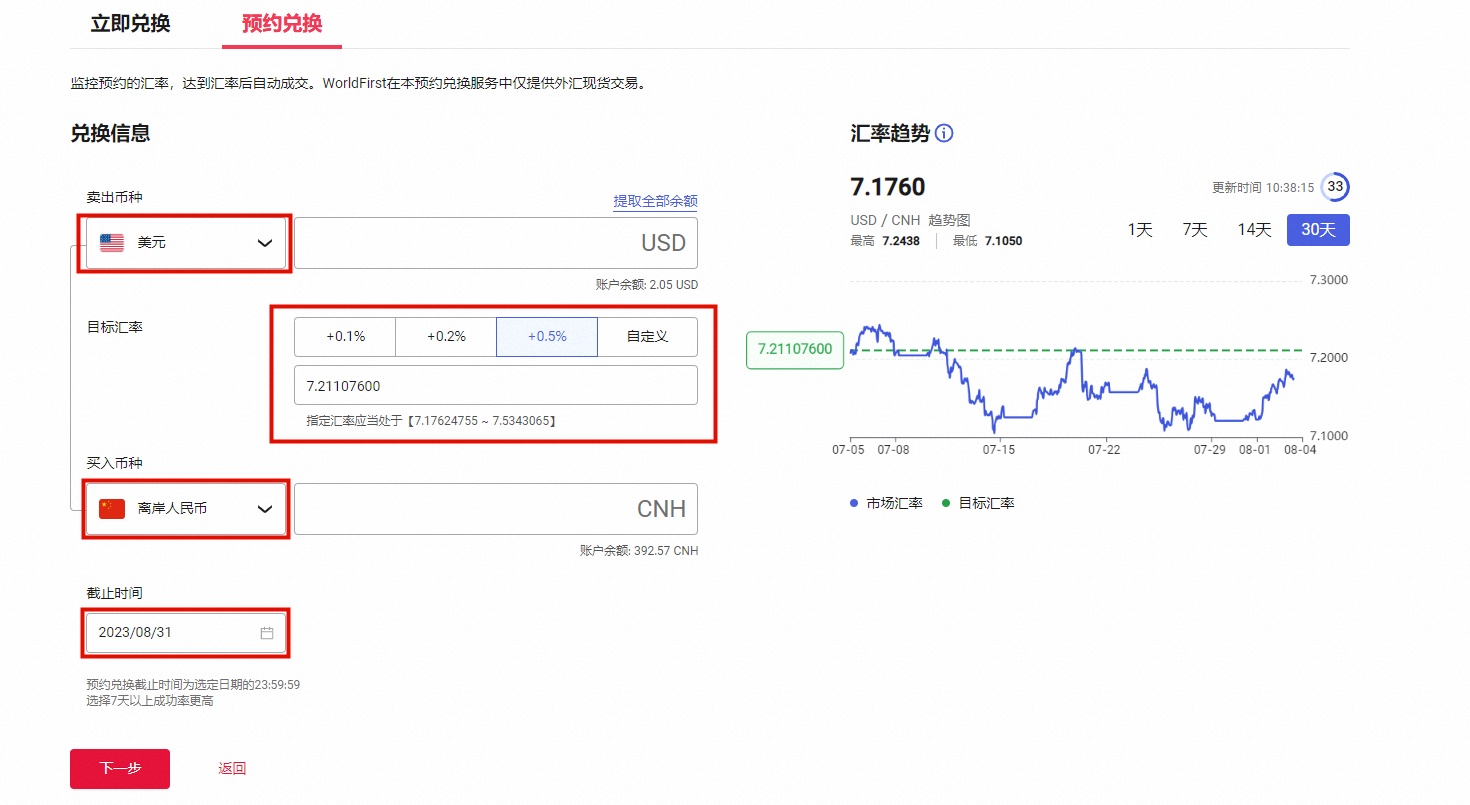This screenshot has width=1470, height=805.
Task: Open the calendar icon in 截止时间 field
Action: click(267, 633)
